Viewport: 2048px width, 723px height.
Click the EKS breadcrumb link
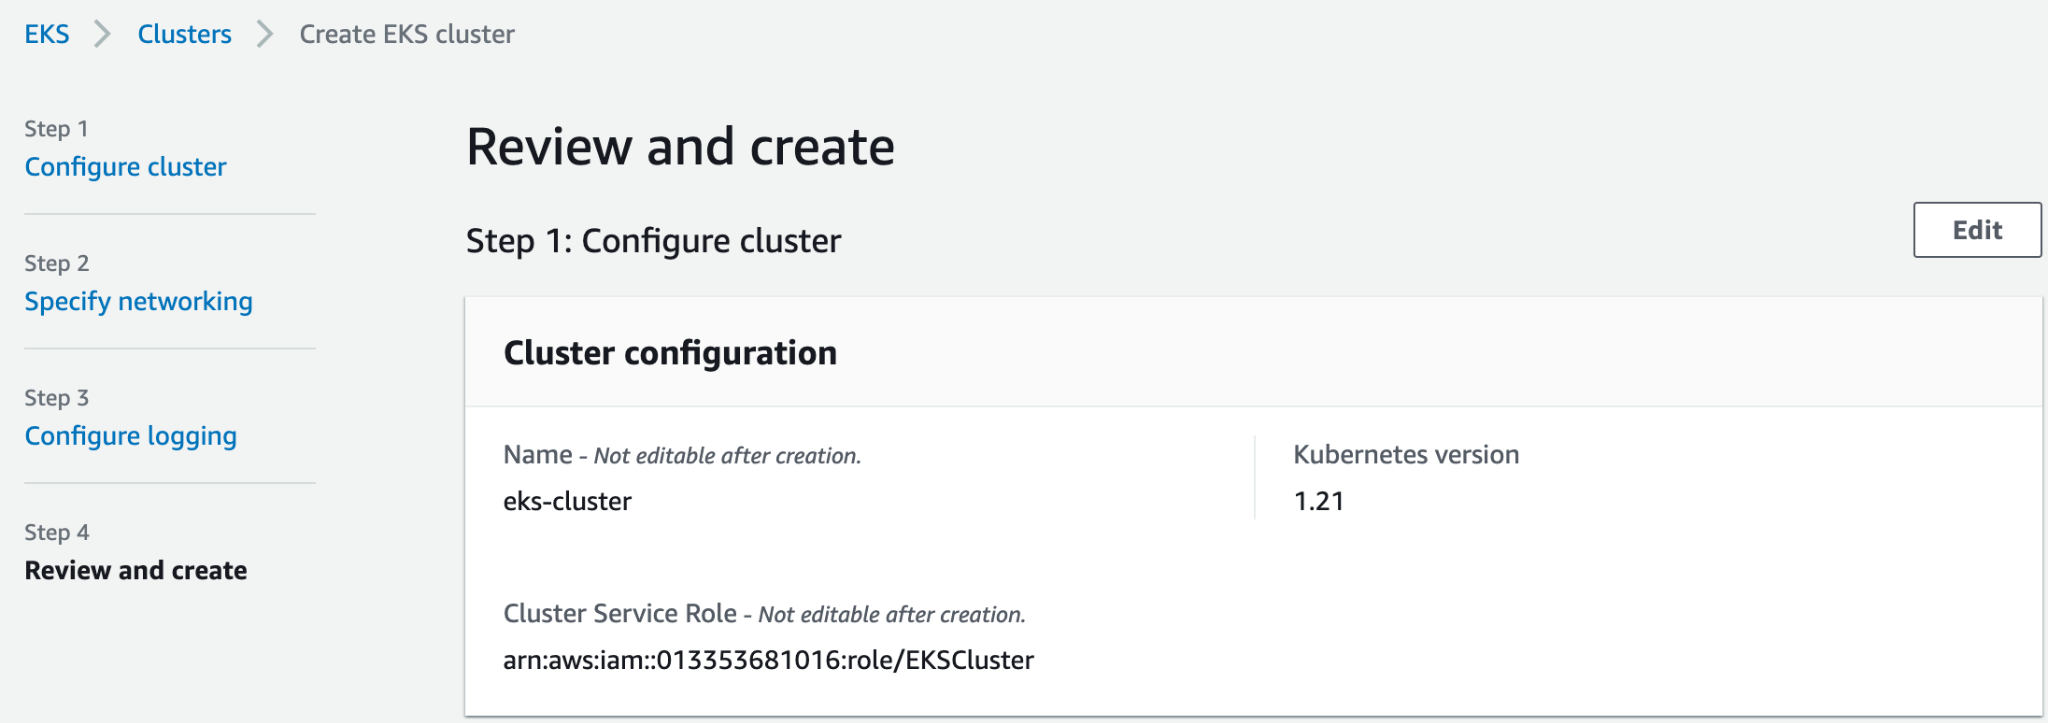(47, 34)
